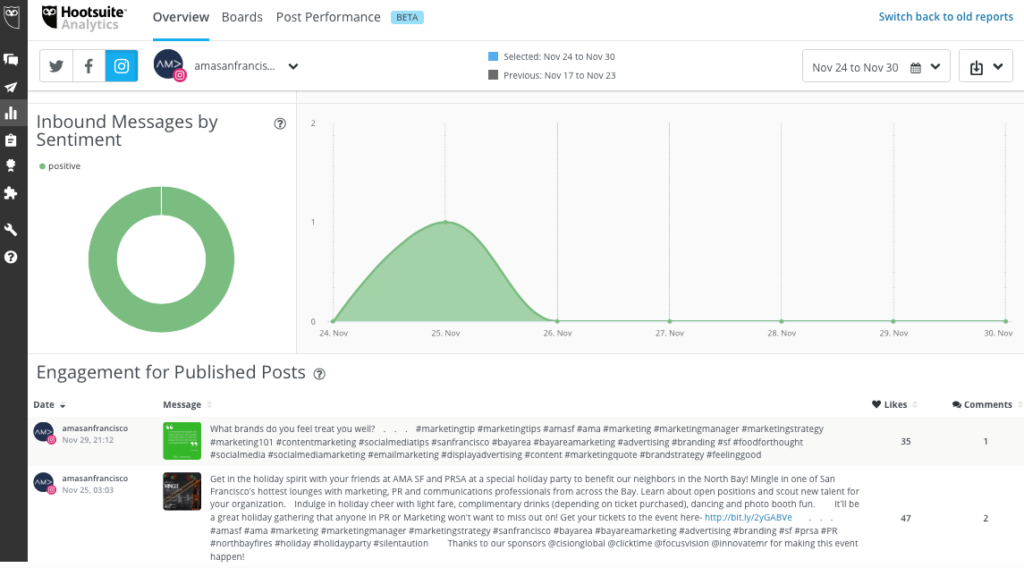Screen dimensions: 1024x568
Task: Click 'Selected: Nov 24 to Nov 30' text
Action: [559, 57]
